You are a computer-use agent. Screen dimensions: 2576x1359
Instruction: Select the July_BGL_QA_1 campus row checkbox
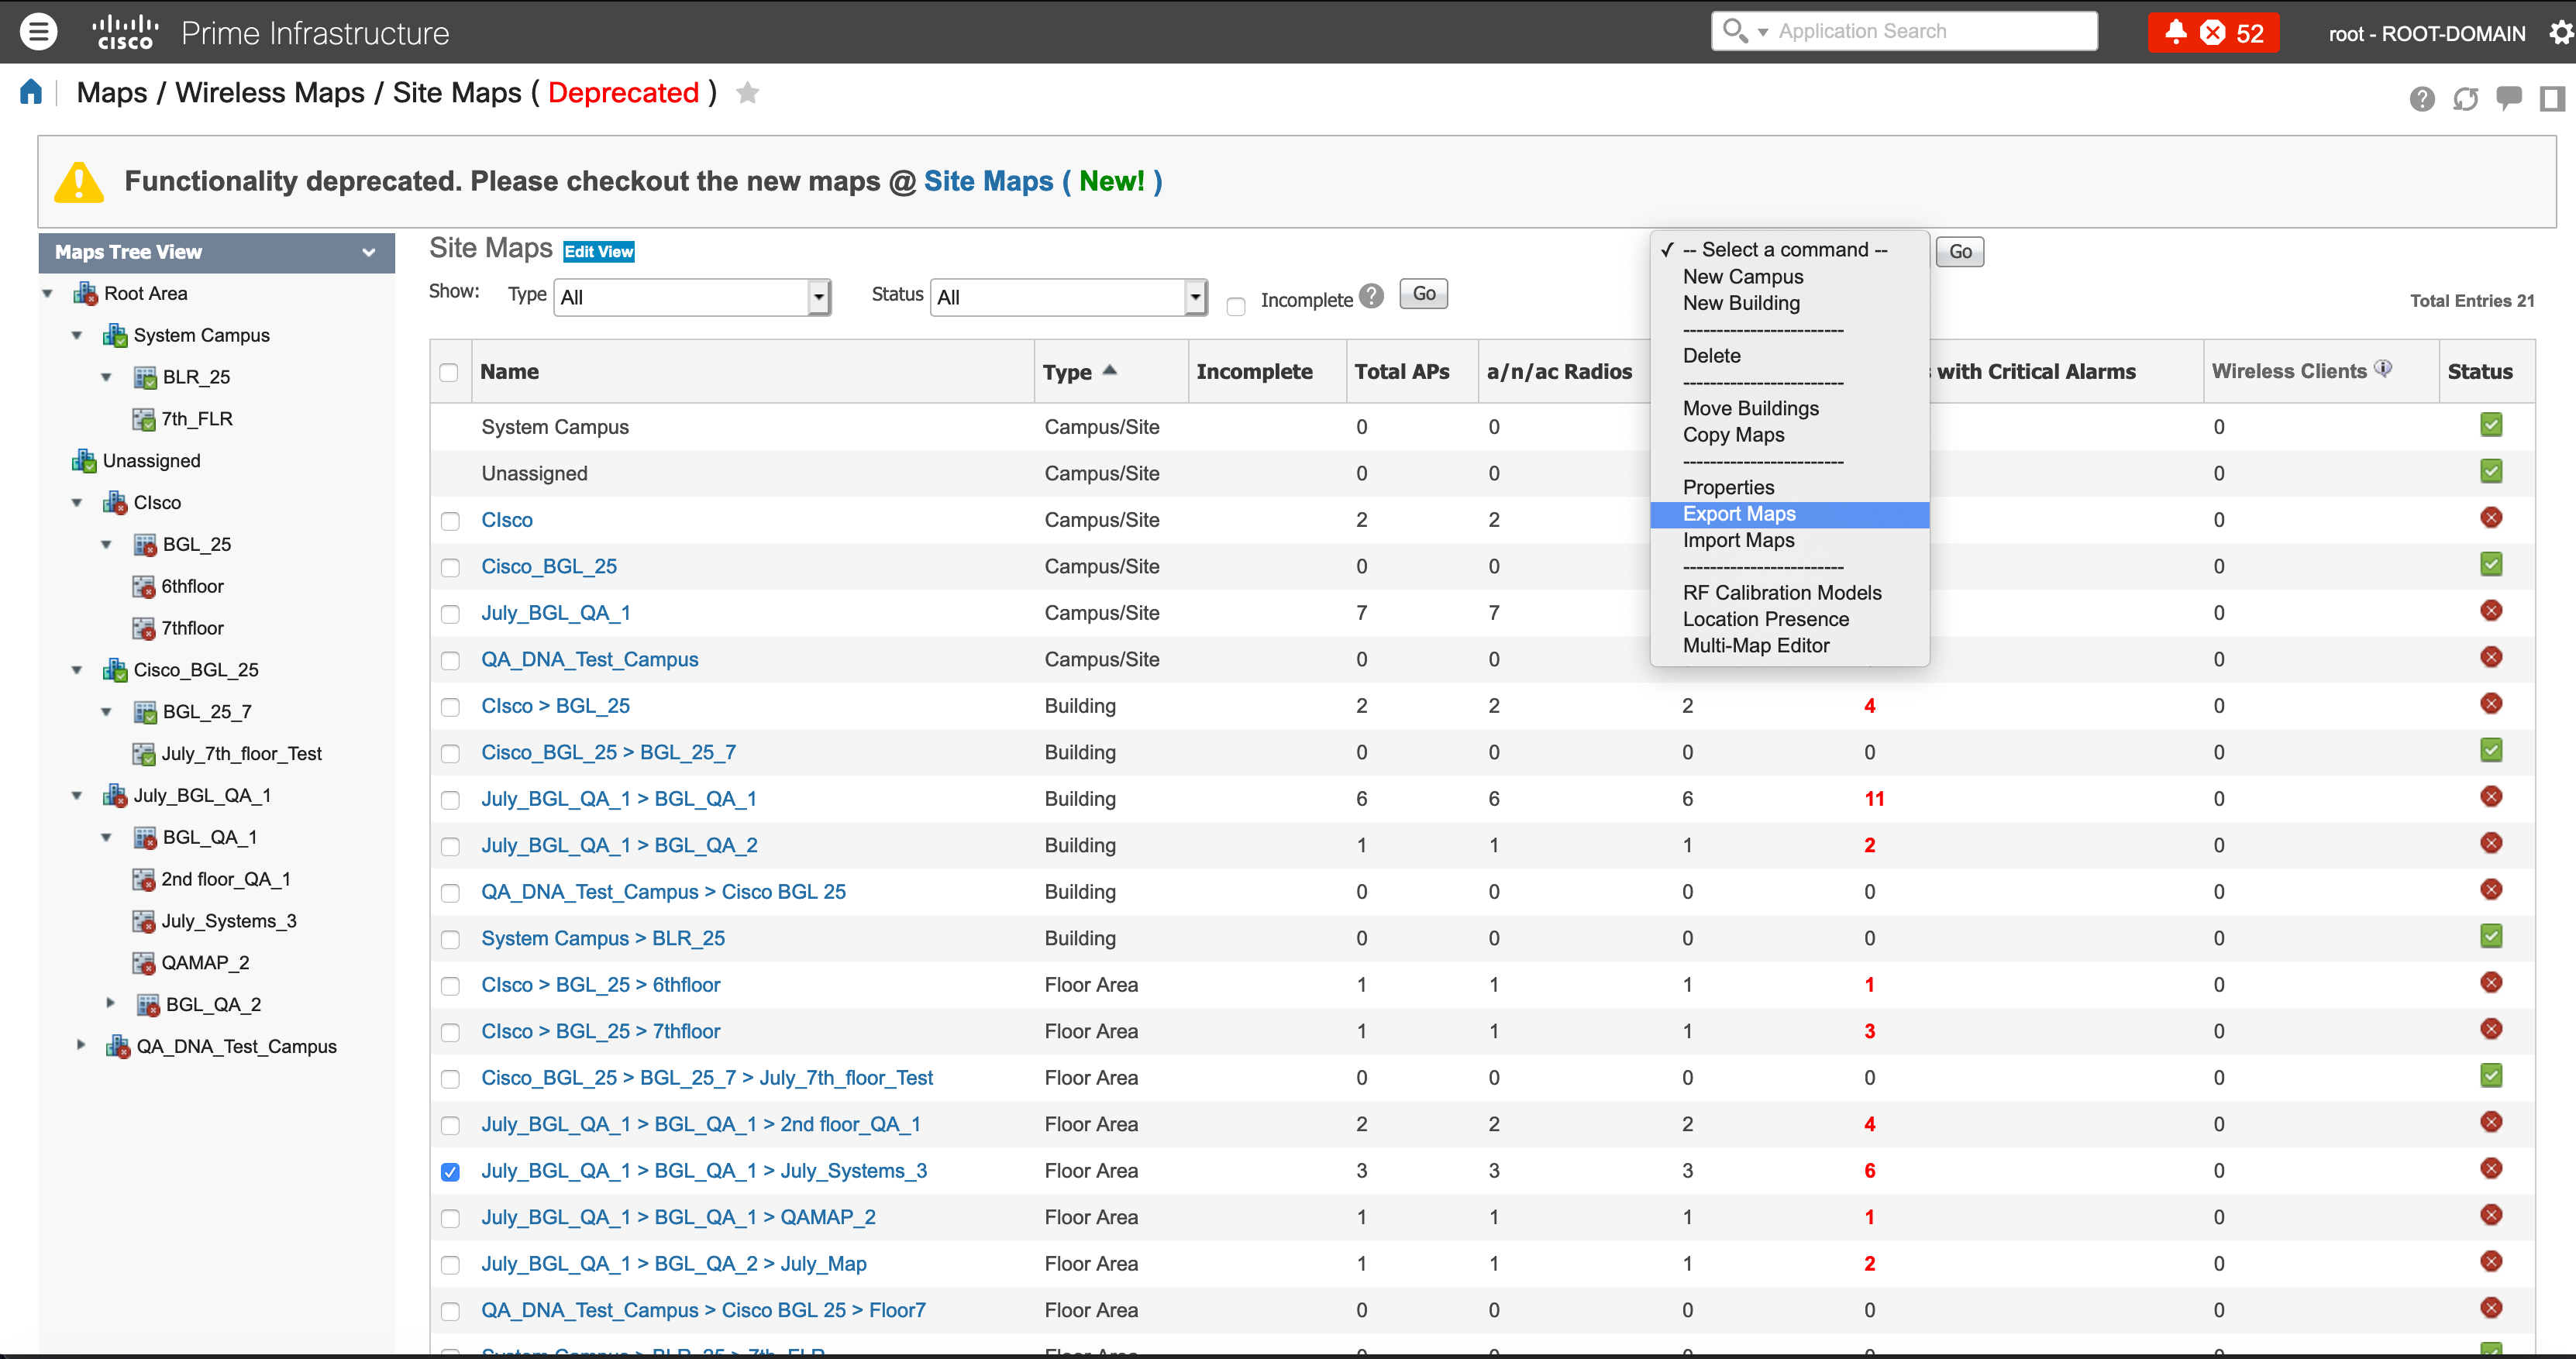tap(451, 614)
